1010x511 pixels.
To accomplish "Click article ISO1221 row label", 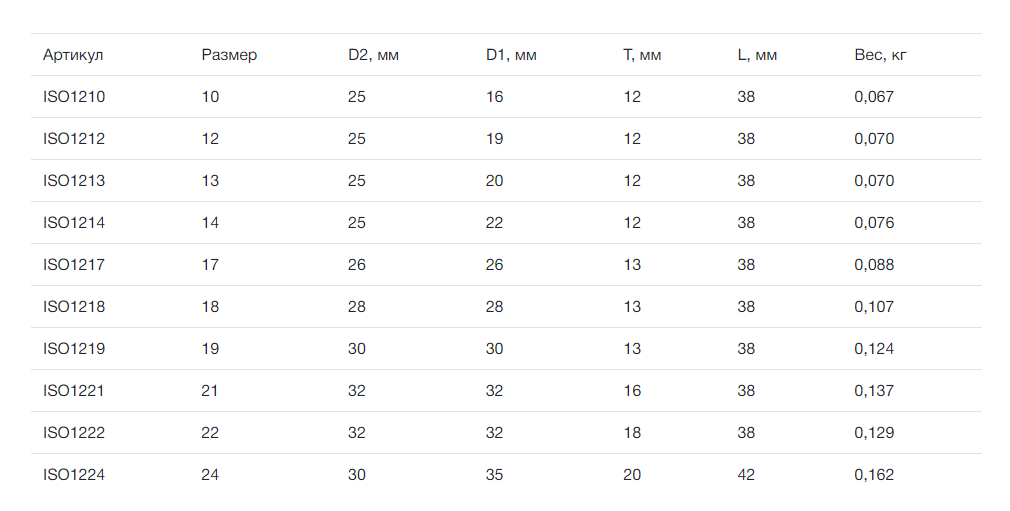I will 73,390.
